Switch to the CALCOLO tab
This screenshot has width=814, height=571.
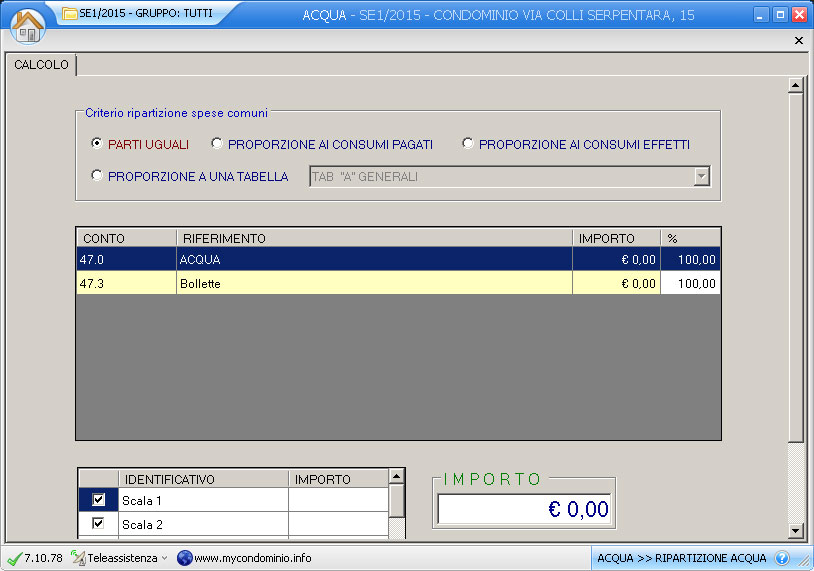pyautogui.click(x=41, y=65)
